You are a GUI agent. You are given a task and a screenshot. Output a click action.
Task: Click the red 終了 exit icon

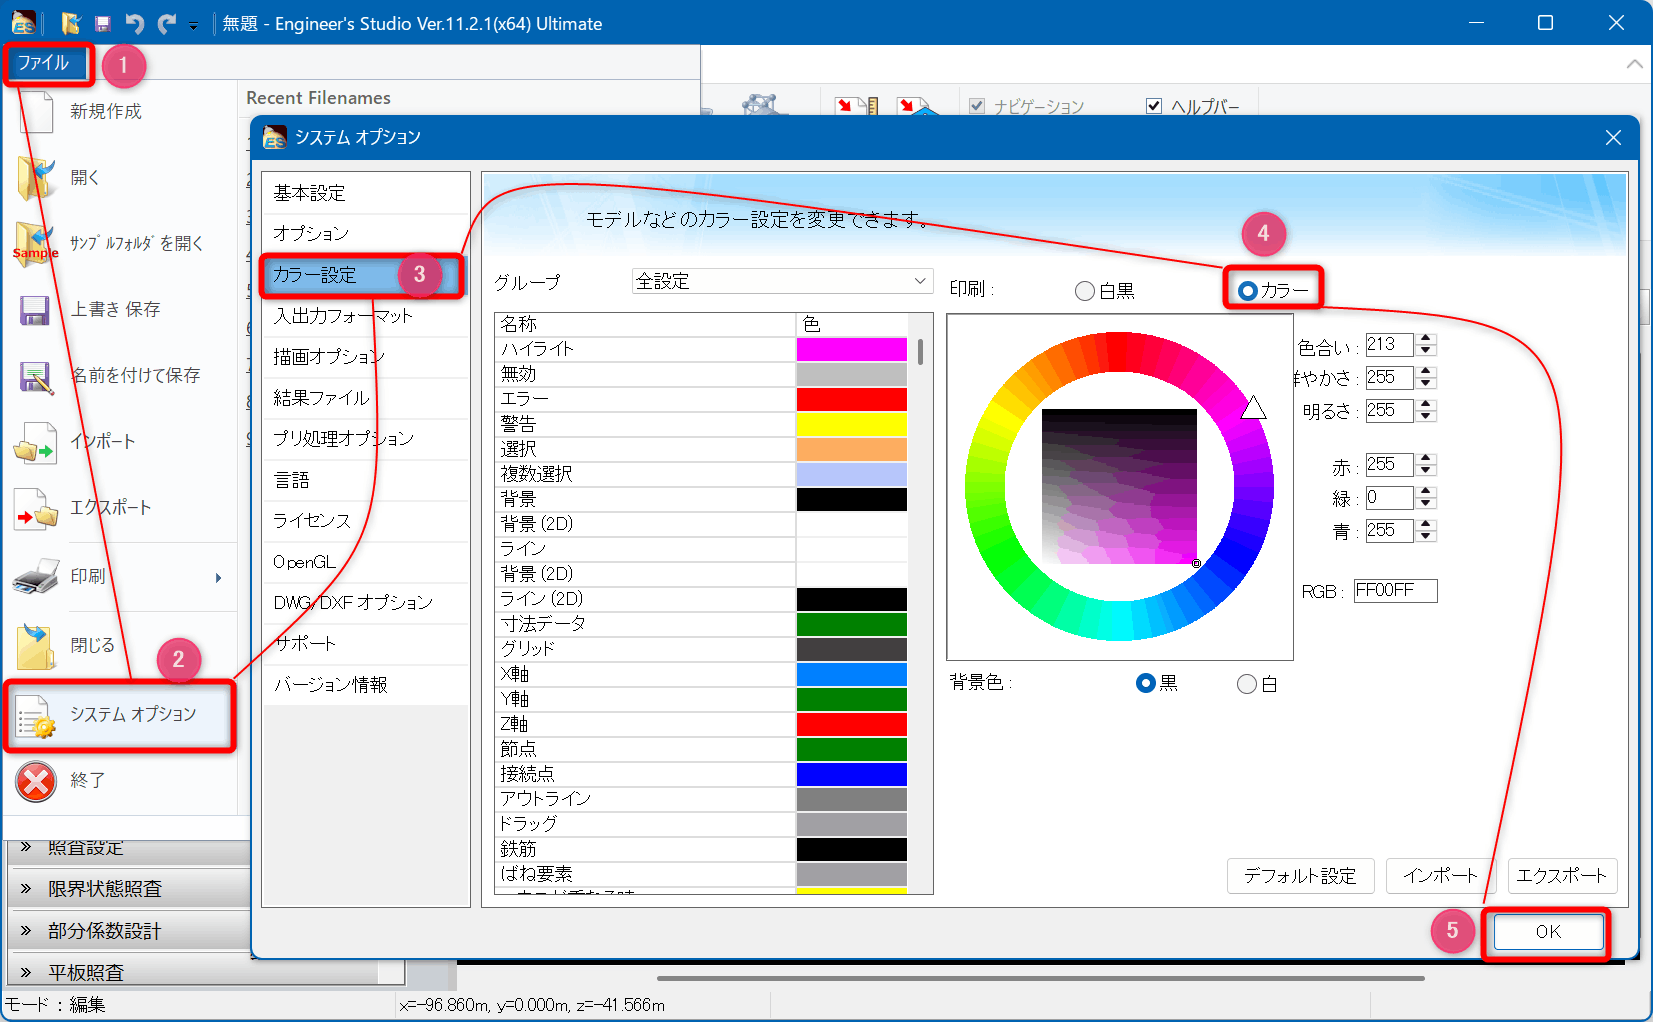(x=36, y=781)
